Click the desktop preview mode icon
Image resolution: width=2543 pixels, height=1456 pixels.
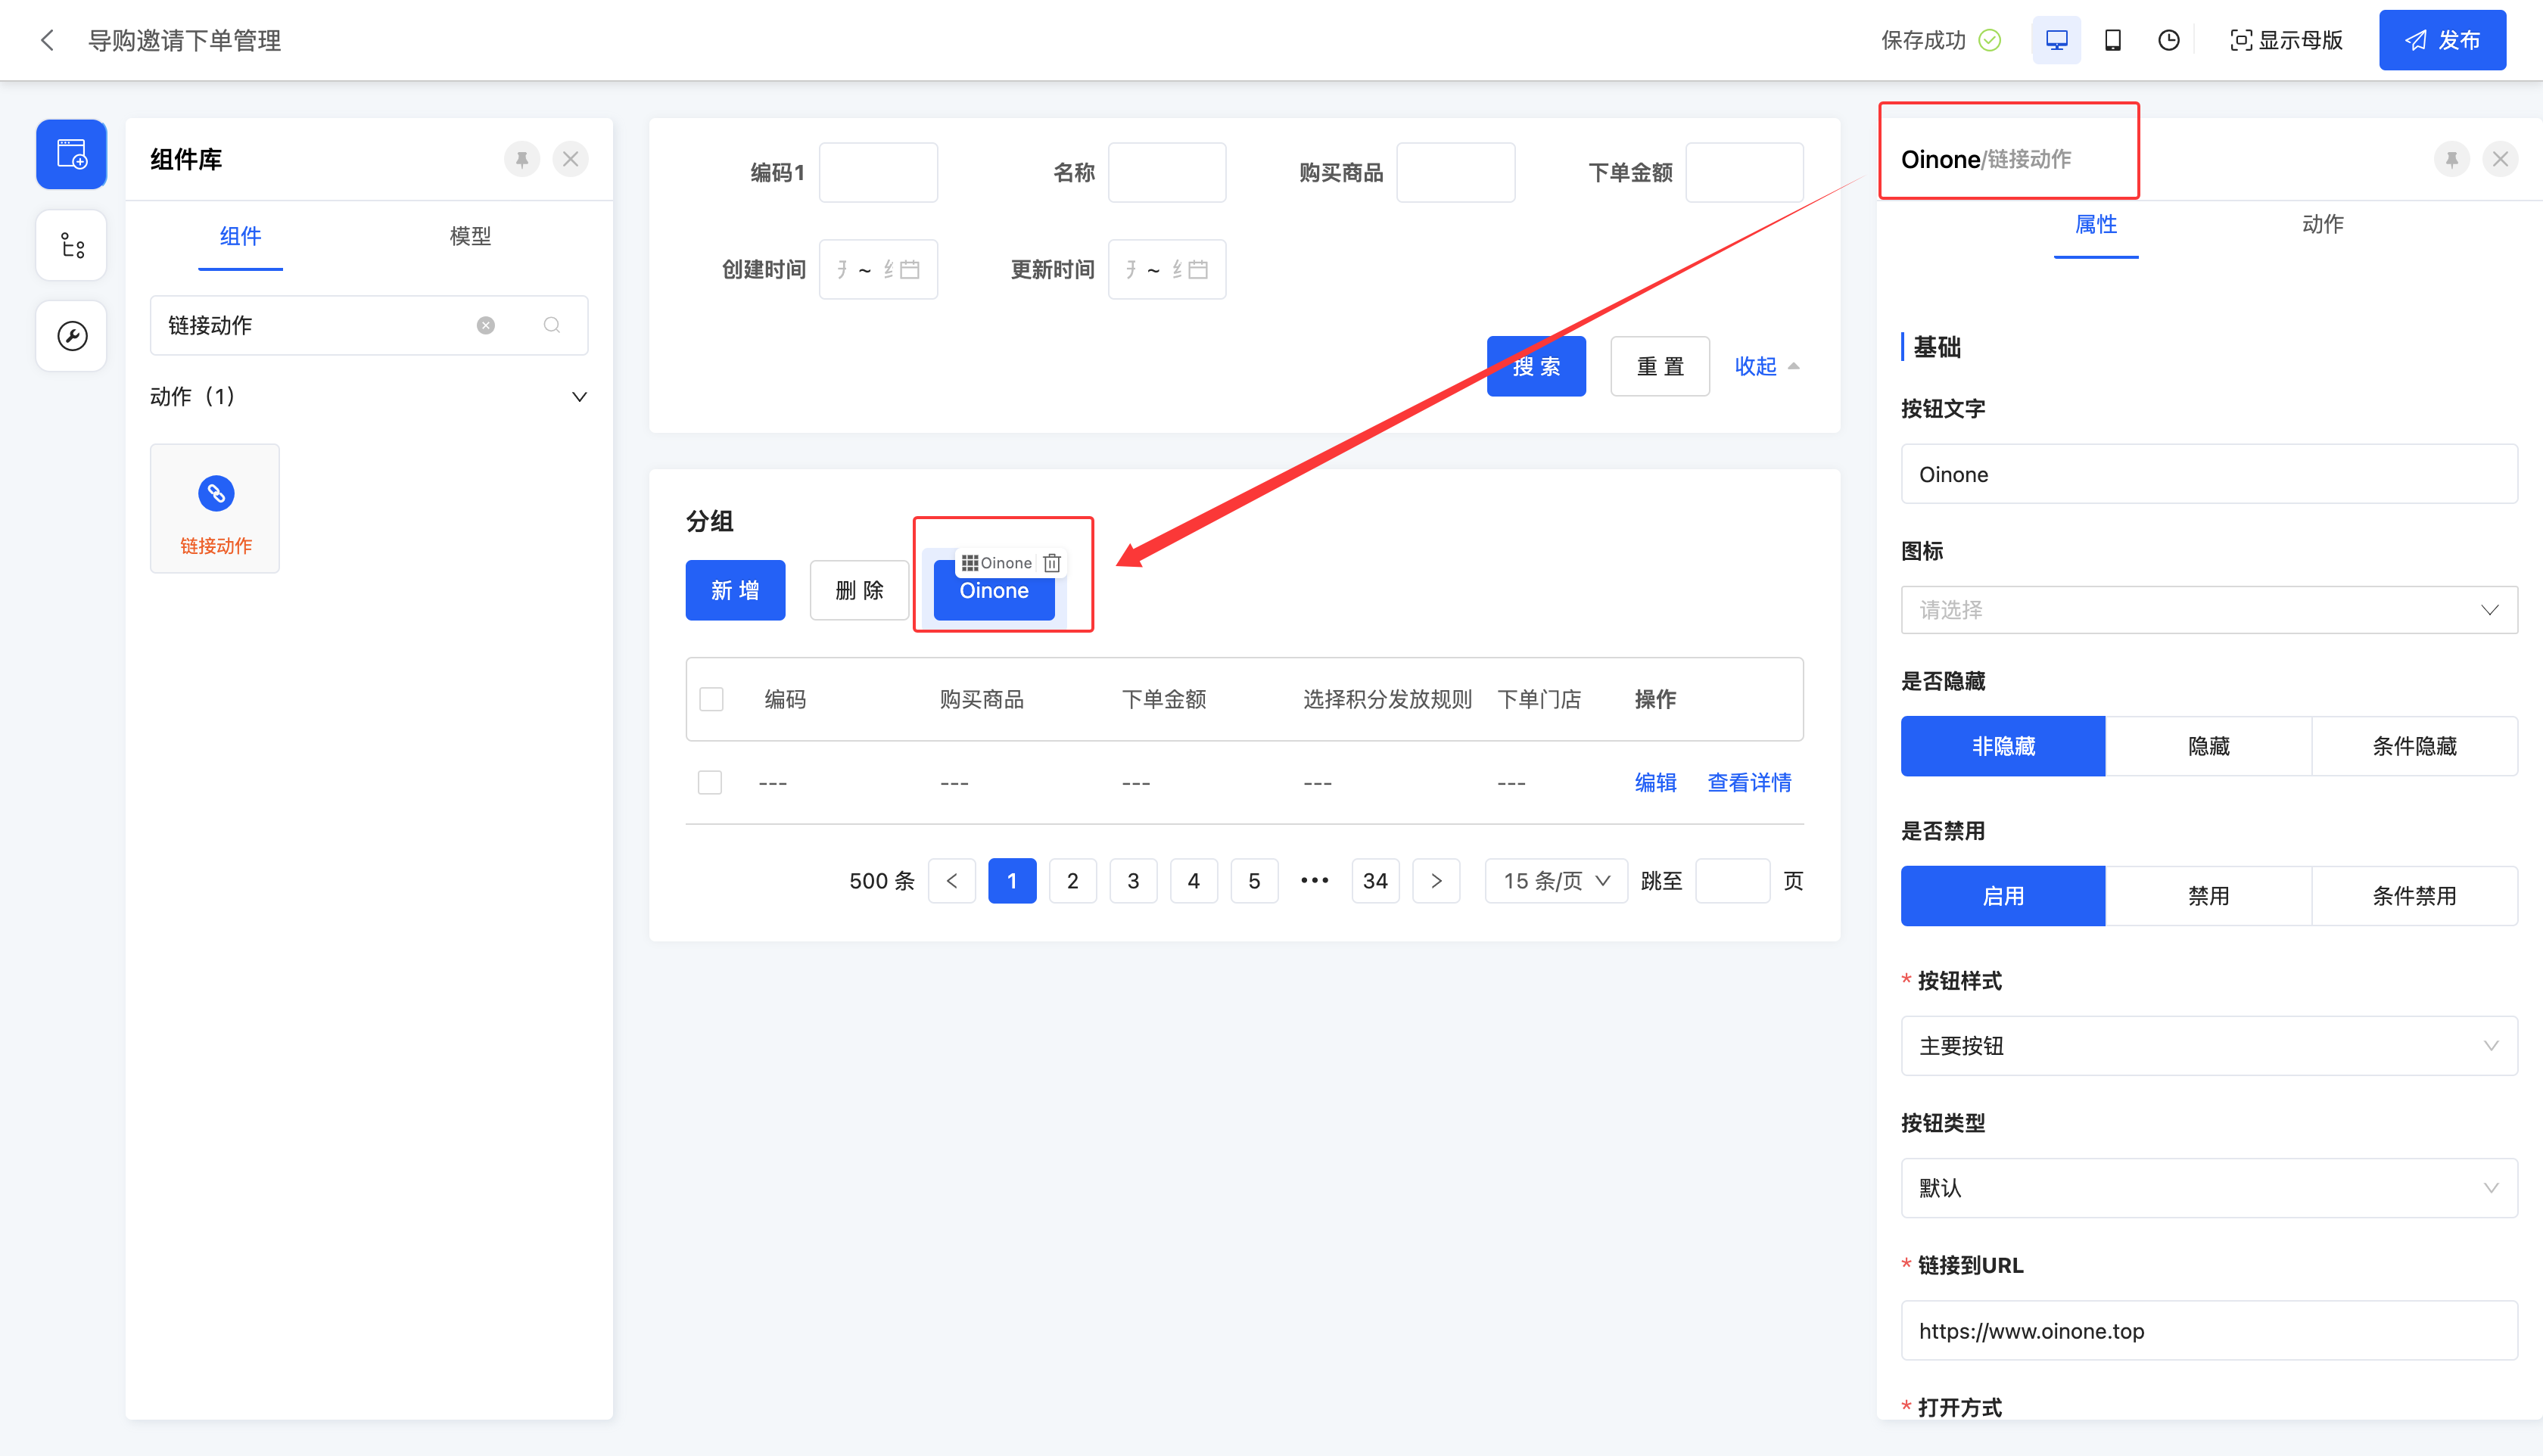point(2056,40)
